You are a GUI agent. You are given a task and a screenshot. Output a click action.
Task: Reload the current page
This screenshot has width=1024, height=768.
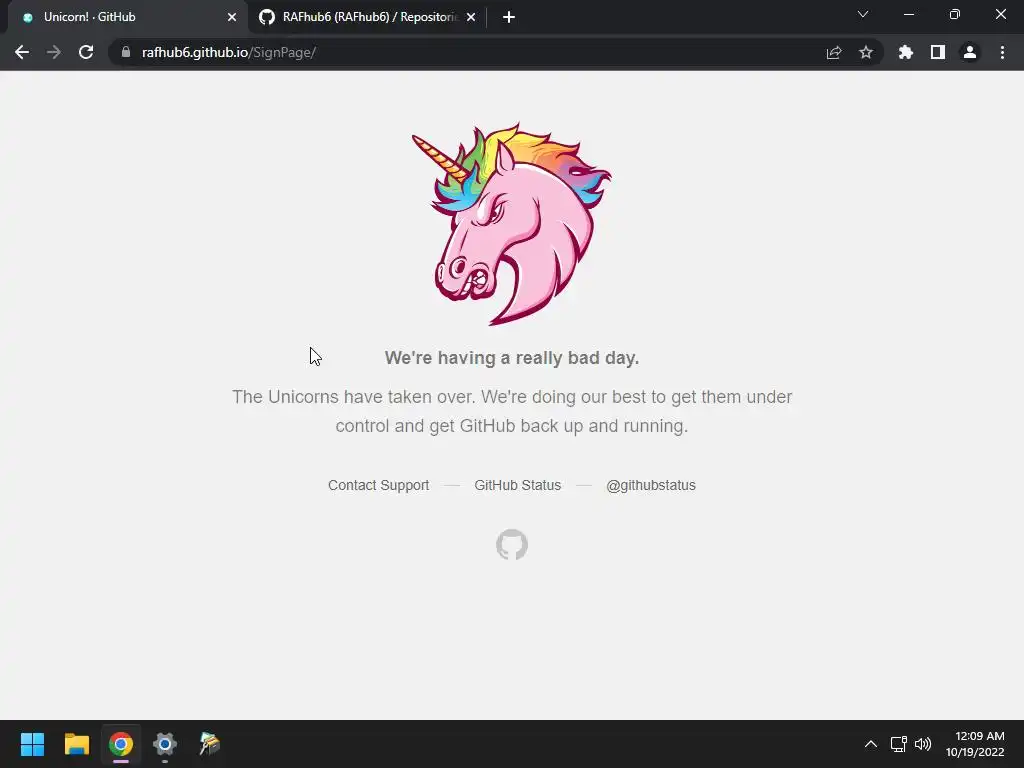[x=86, y=52]
